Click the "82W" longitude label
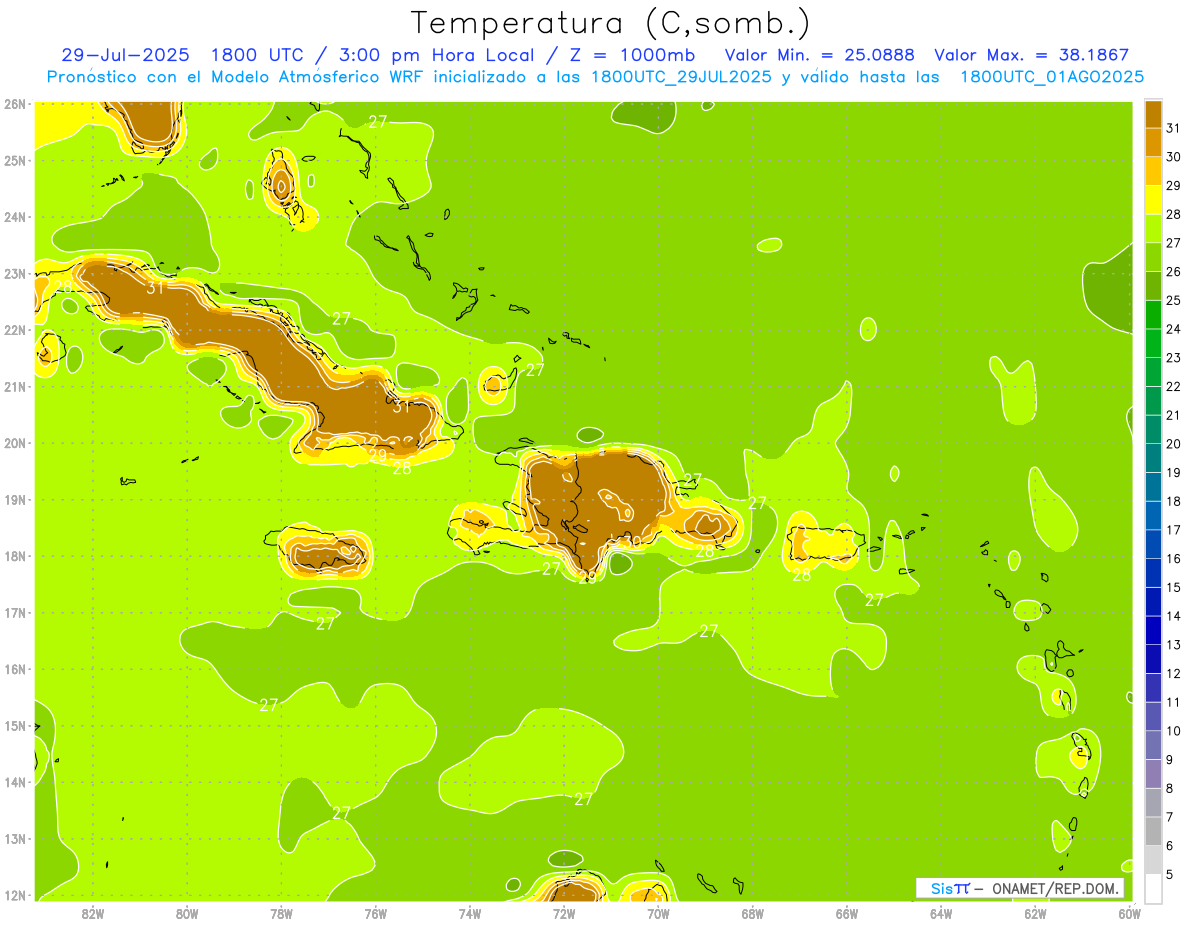This screenshot has width=1200, height=927. [93, 913]
